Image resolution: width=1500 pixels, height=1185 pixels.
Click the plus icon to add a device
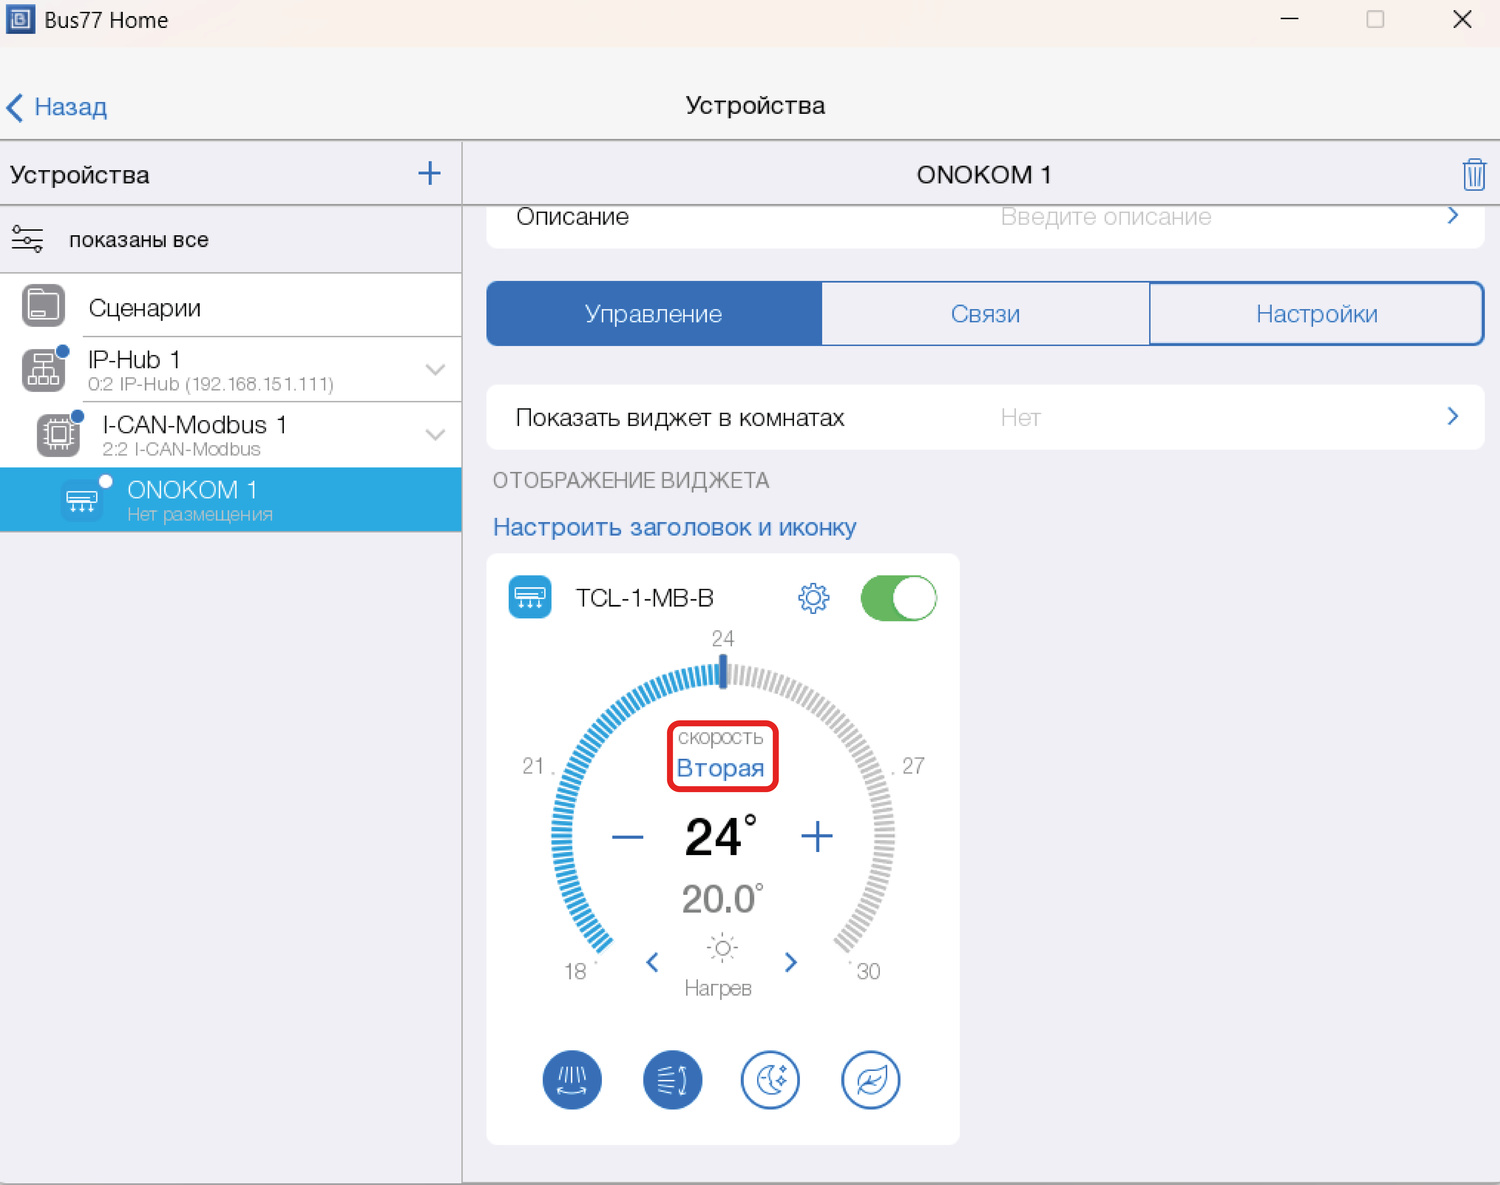point(429,174)
